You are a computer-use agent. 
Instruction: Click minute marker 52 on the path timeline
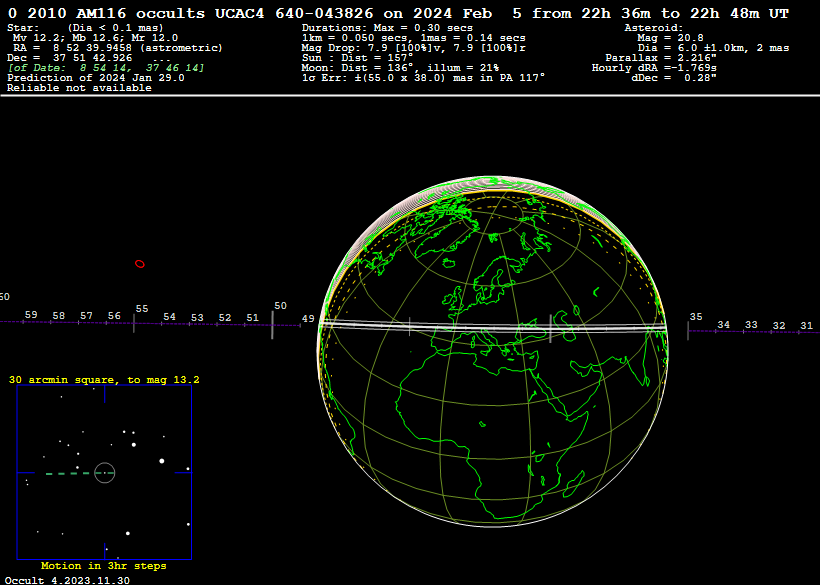[x=225, y=318]
